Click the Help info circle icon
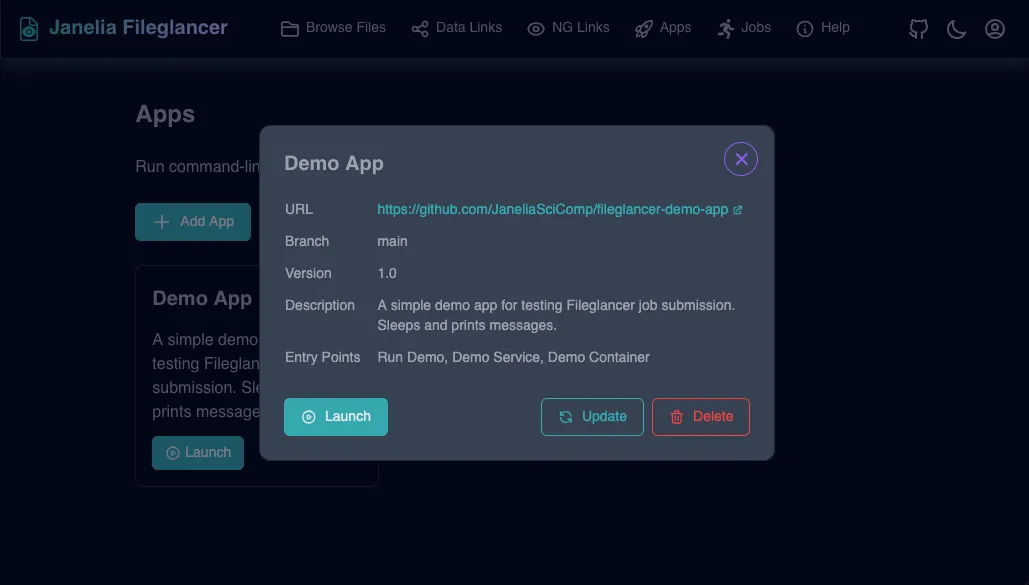Screen dimensions: 1029x585 point(806,28)
